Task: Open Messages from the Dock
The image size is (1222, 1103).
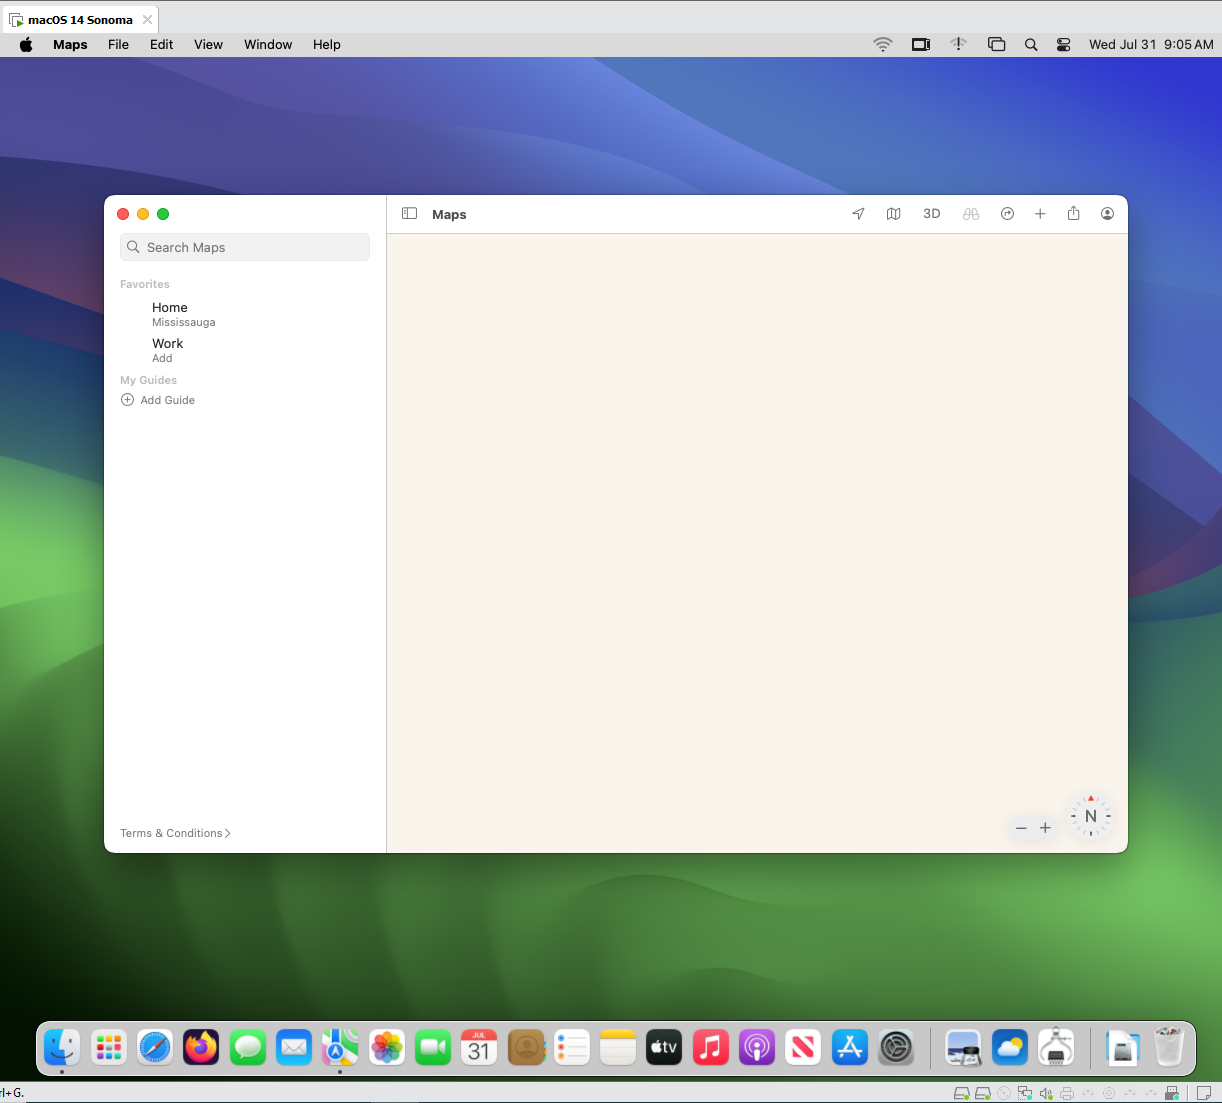Action: coord(248,1047)
